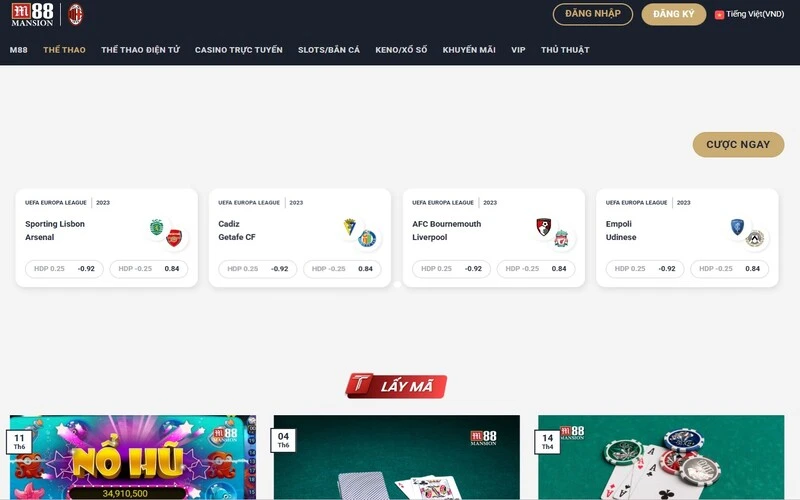Viewport: 800px width, 500px height.
Task: Click the Vietnam flag language icon
Action: [x=719, y=15]
